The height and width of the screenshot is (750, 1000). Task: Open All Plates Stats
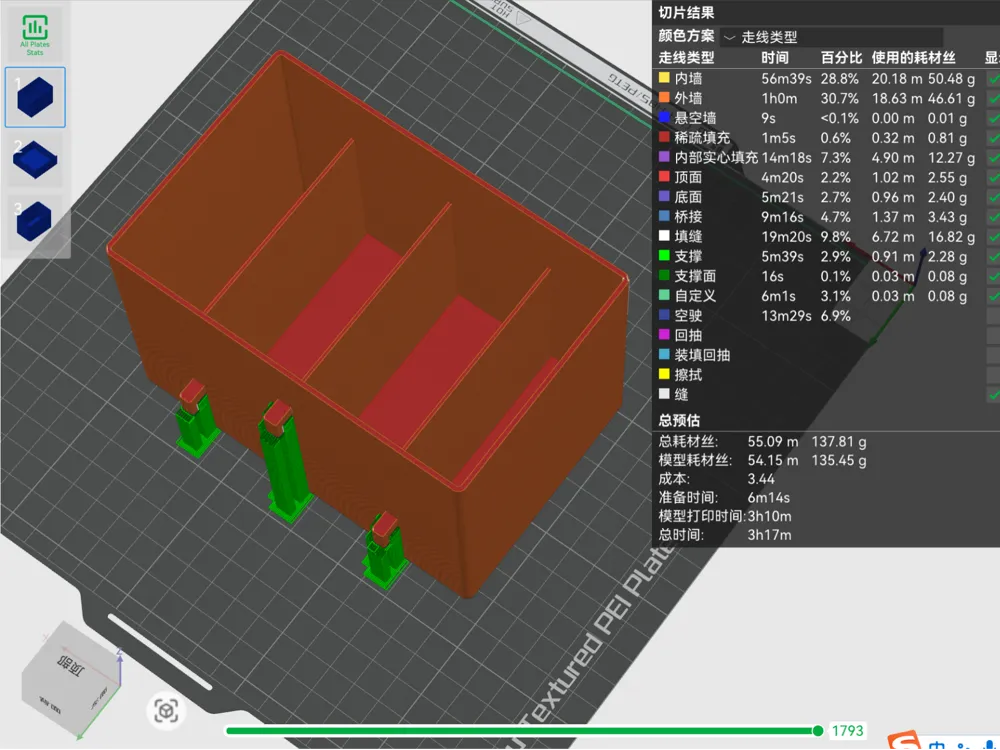click(x=35, y=35)
